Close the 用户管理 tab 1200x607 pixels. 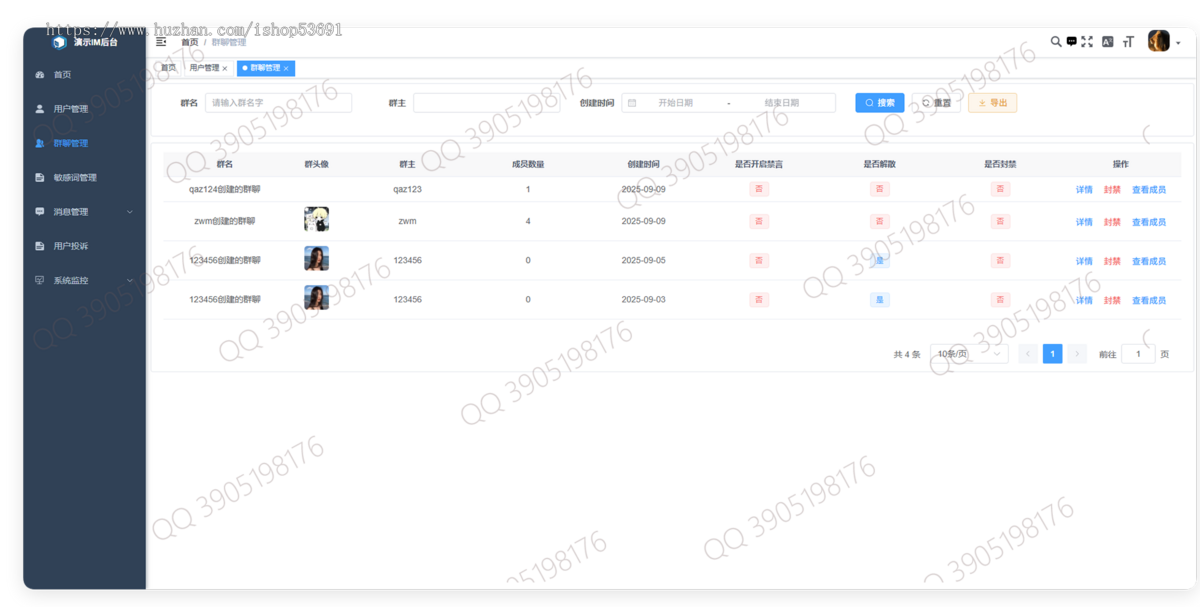[225, 69]
